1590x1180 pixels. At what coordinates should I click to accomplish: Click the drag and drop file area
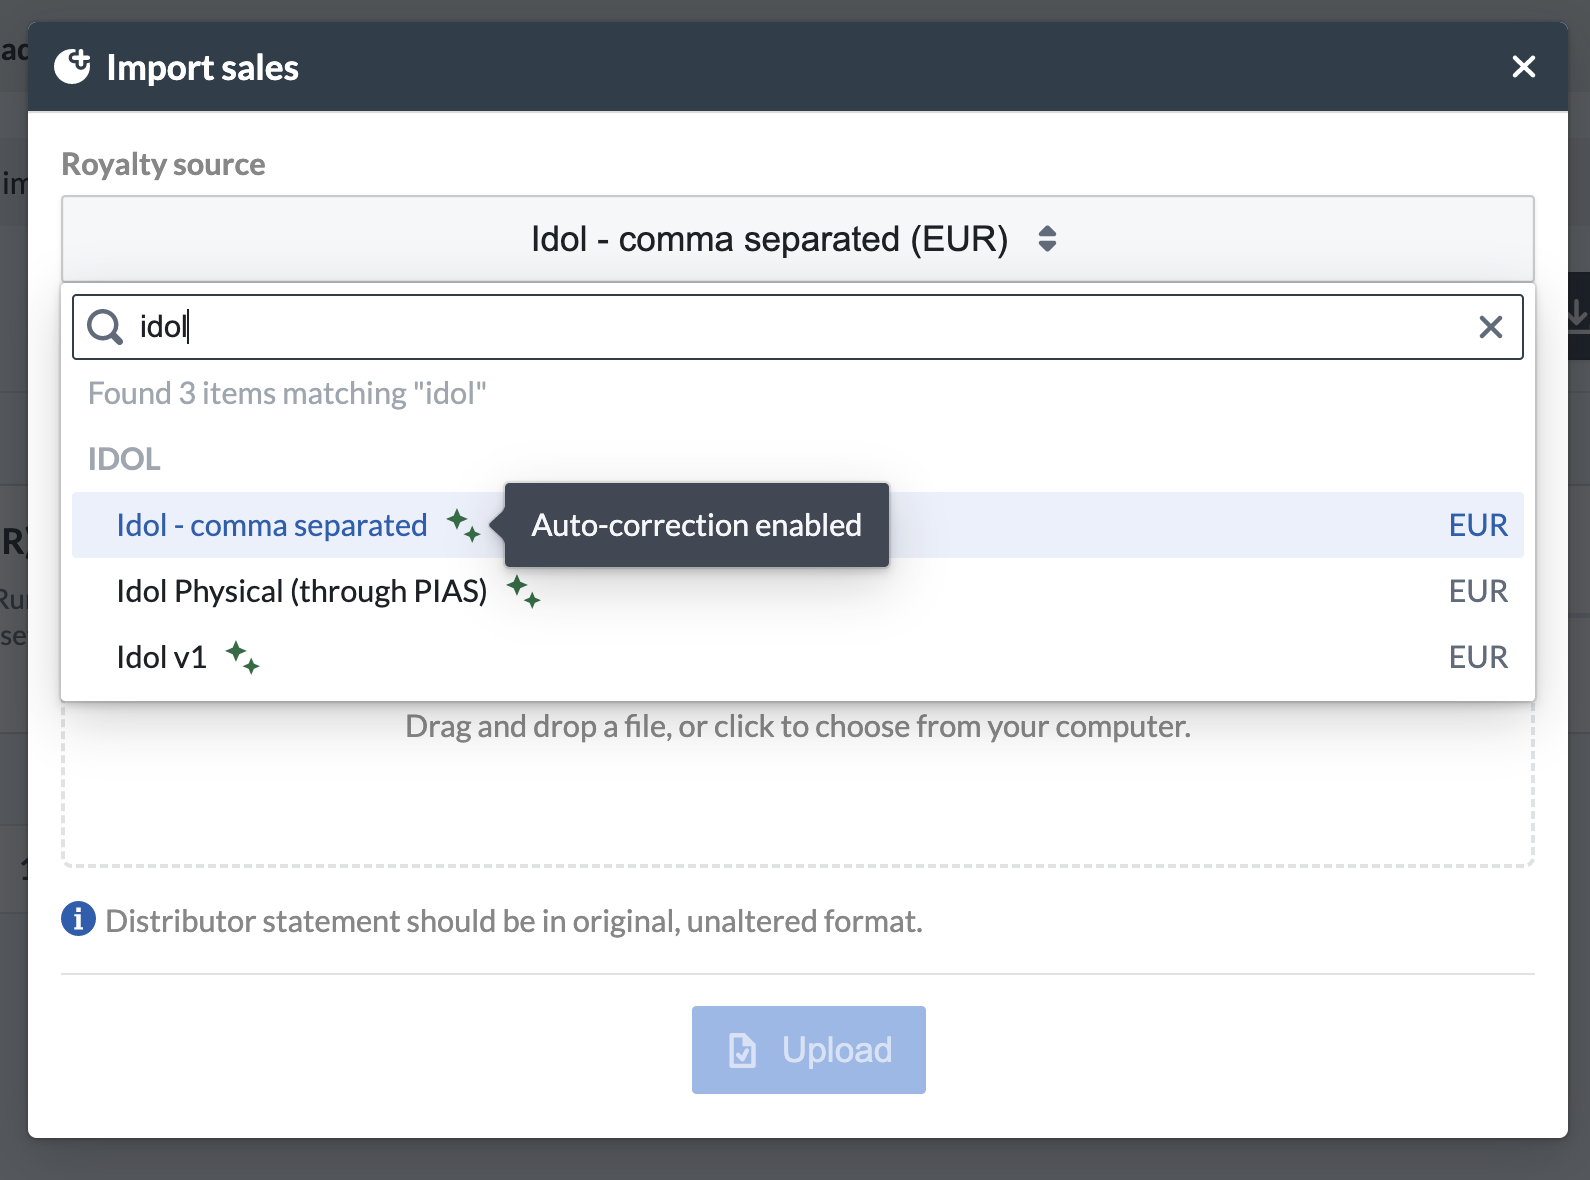(x=797, y=783)
